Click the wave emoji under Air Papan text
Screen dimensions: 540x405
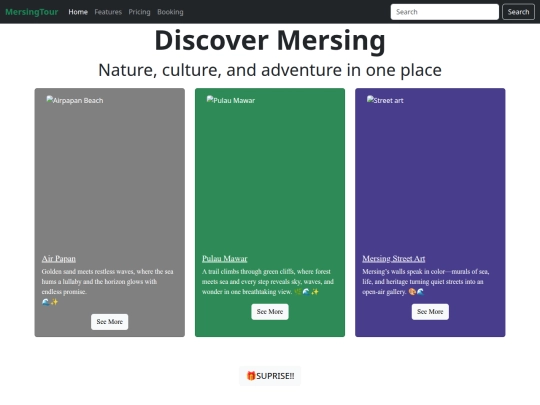[x=45, y=302]
